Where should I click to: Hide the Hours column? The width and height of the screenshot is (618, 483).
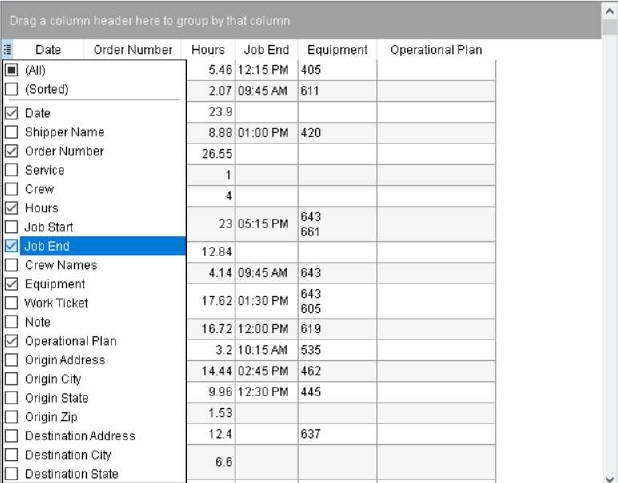[11, 208]
